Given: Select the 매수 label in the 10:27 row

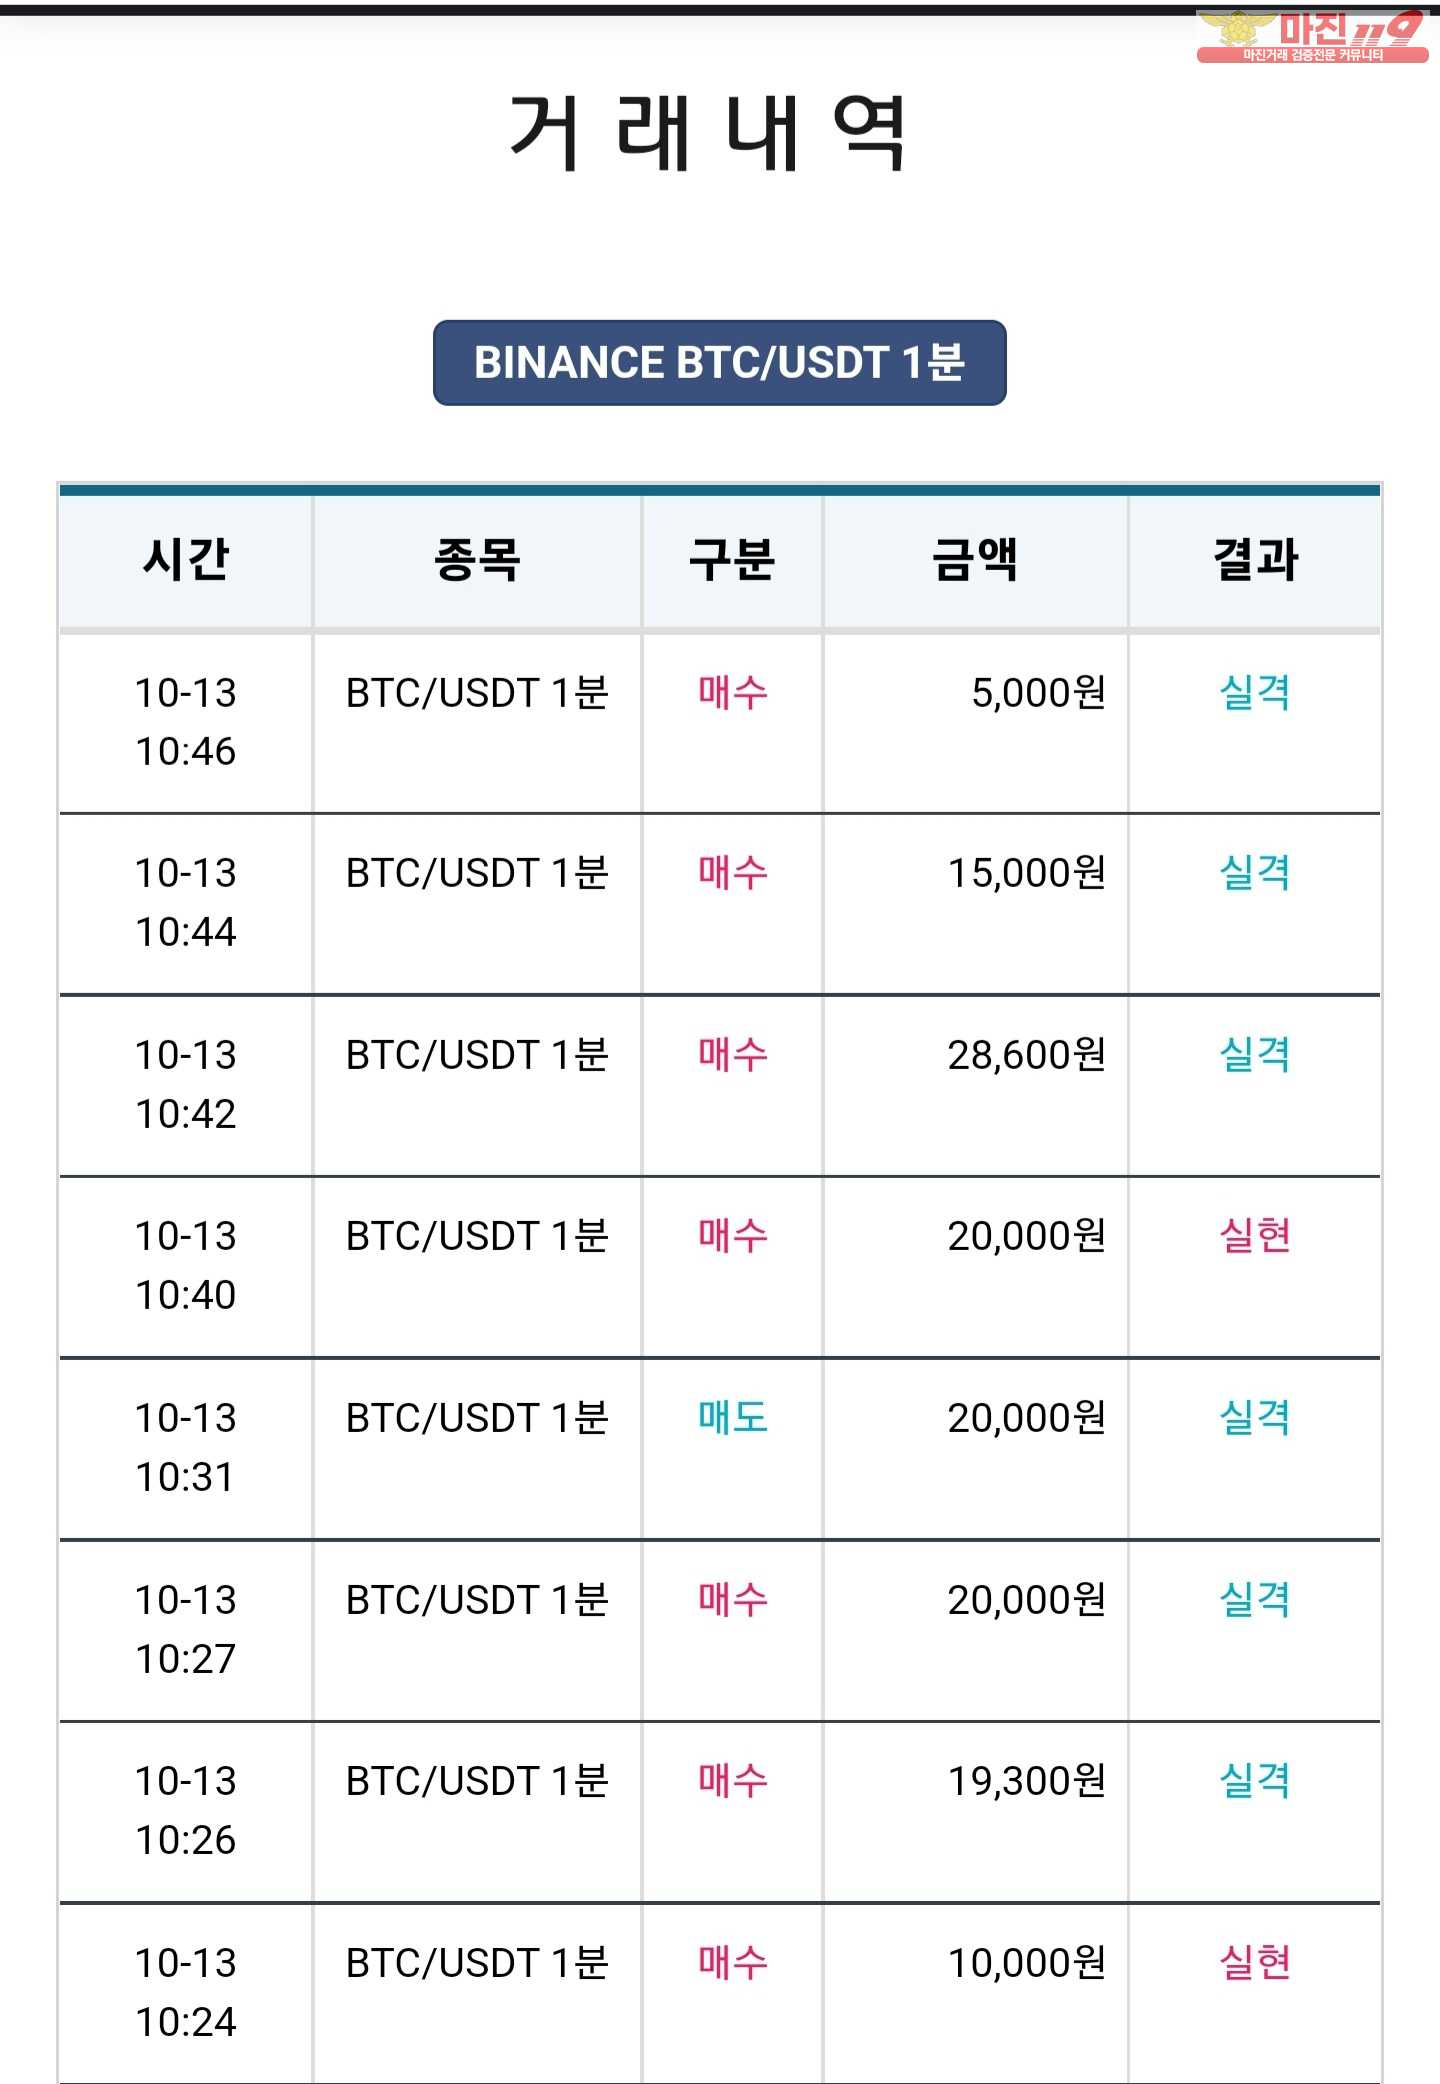Looking at the screenshot, I should pyautogui.click(x=733, y=1599).
